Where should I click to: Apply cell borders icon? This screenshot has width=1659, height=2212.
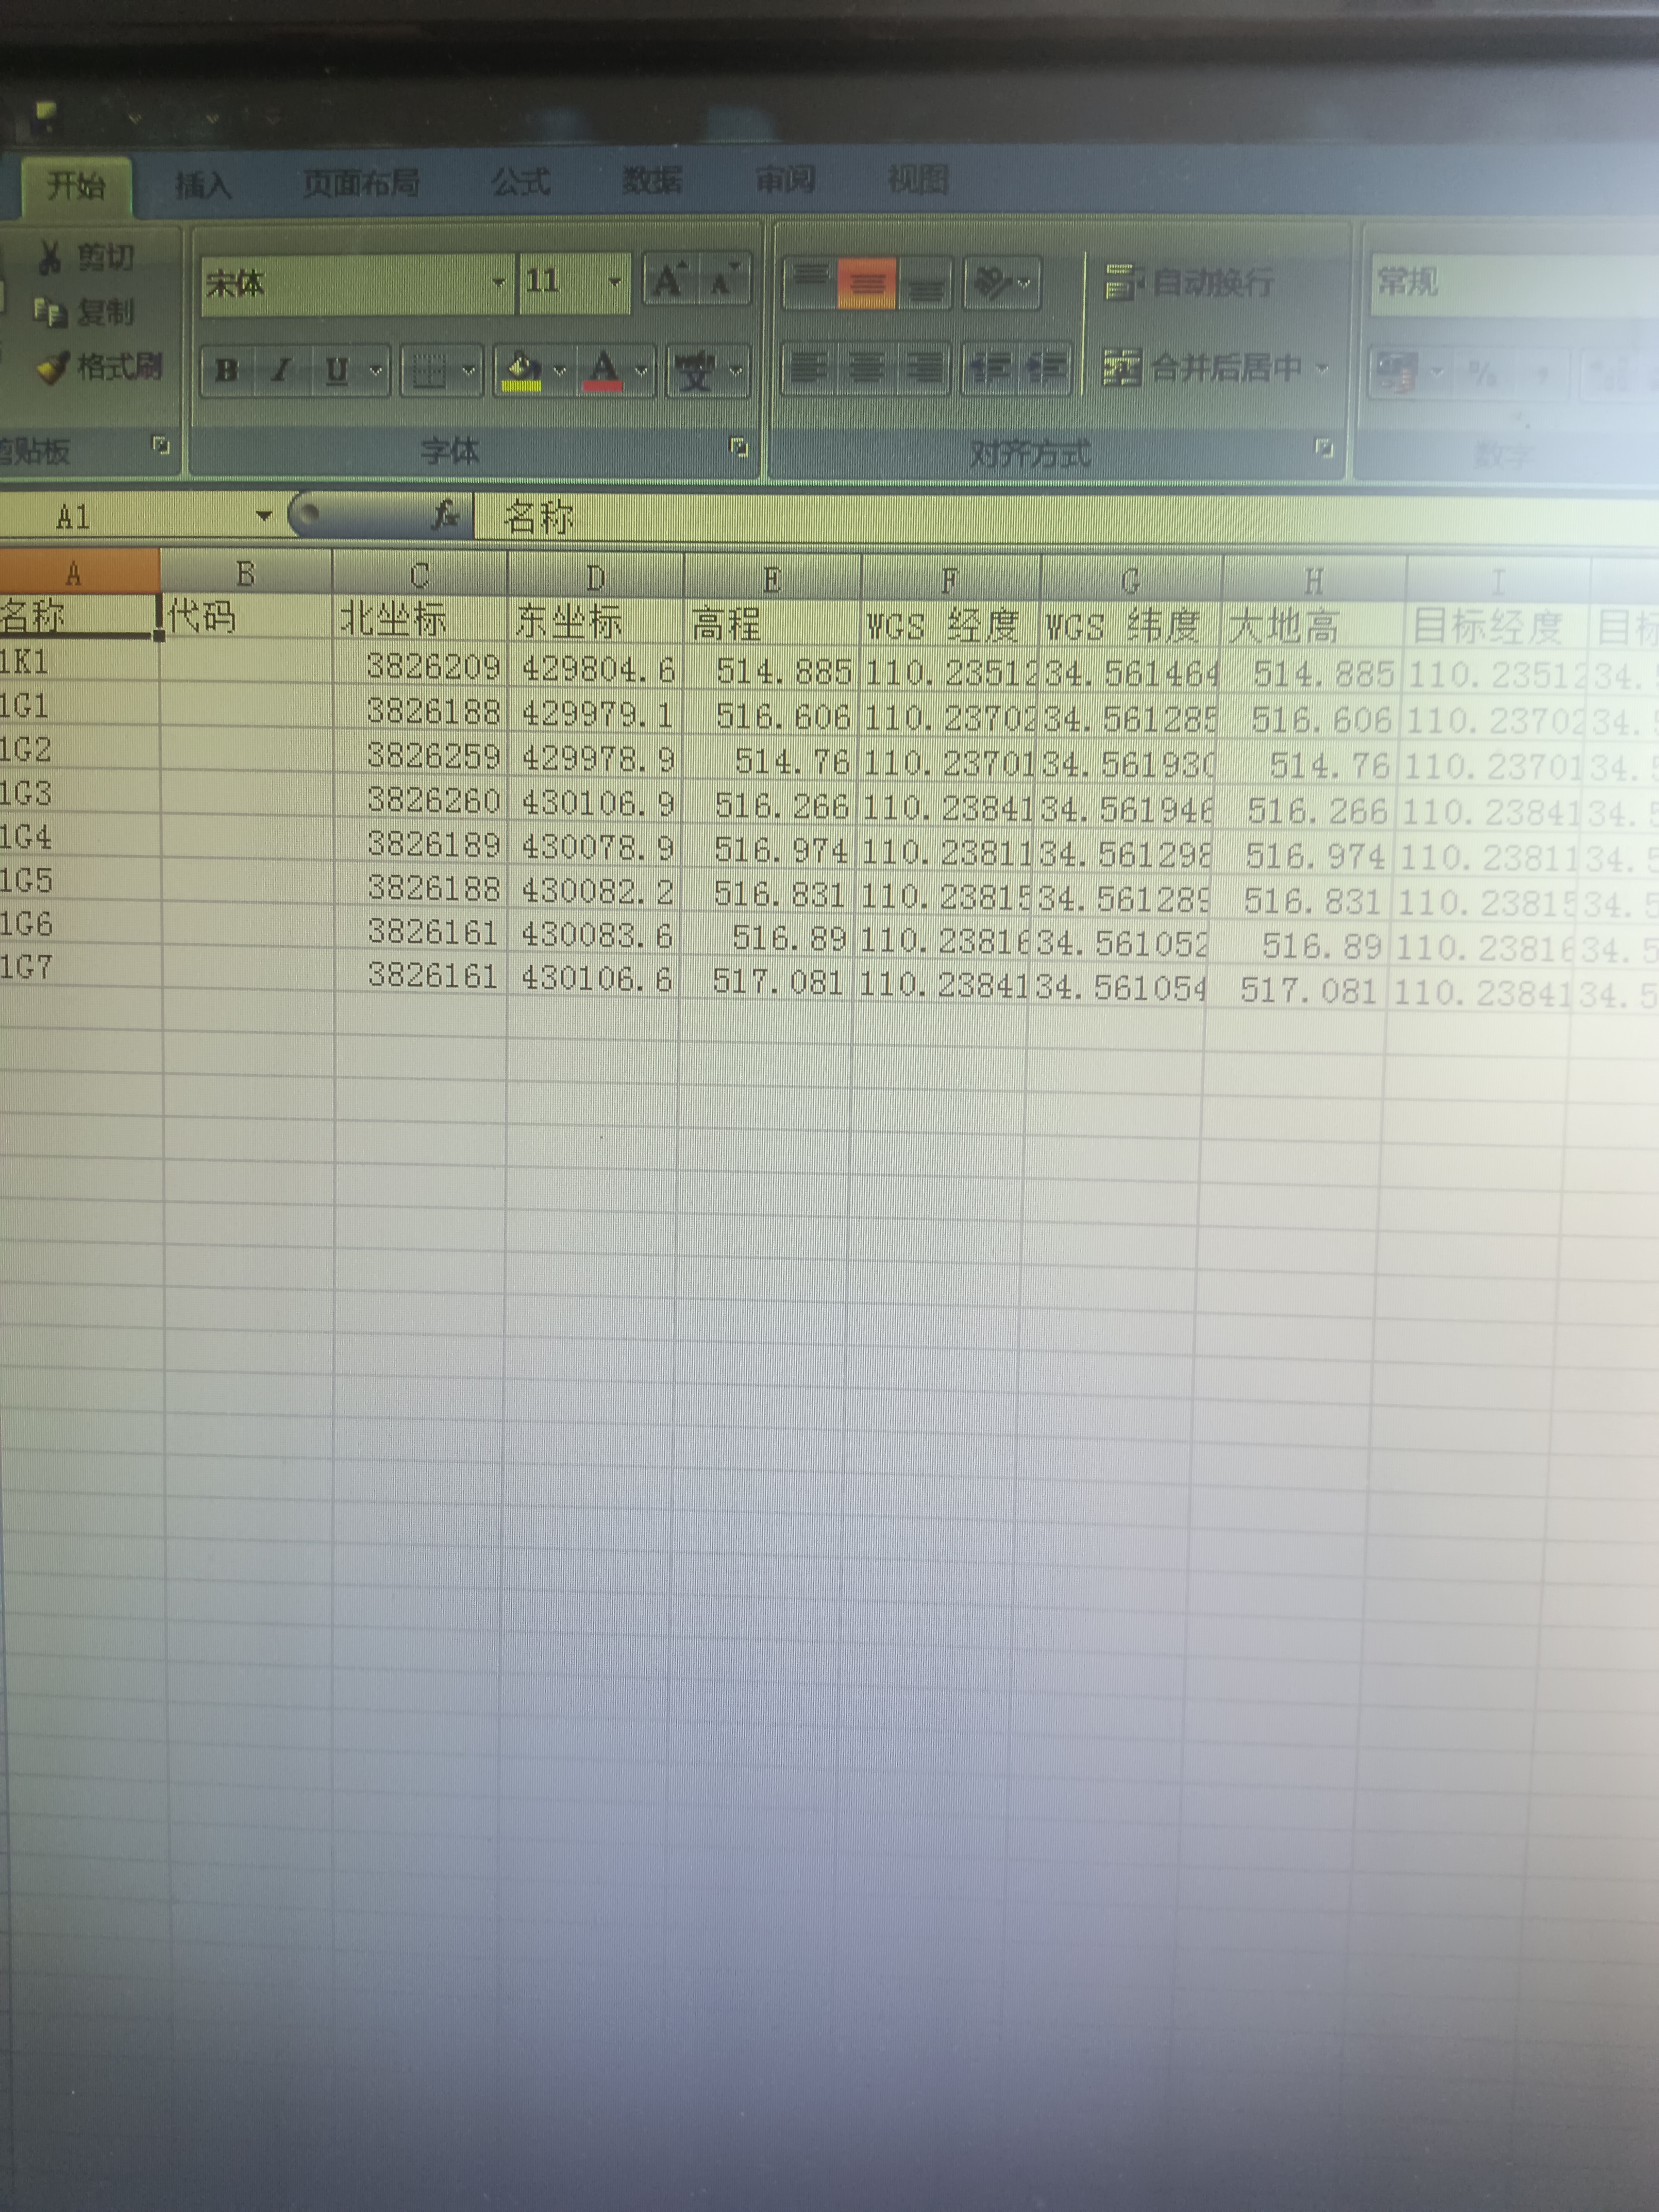click(429, 372)
